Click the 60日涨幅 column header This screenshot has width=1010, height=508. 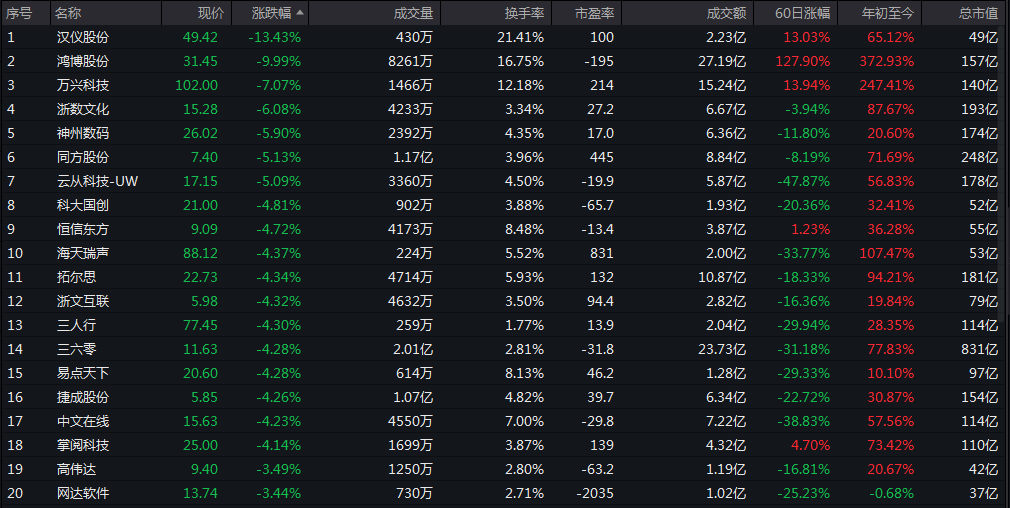point(796,13)
